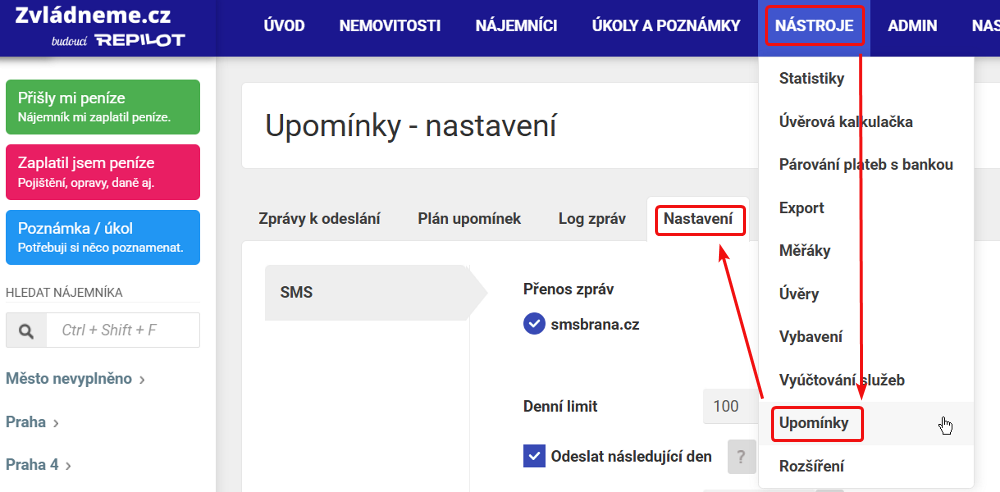Choose Upomínky from the dropdown menu
This screenshot has height=492, width=1000.
coord(813,423)
